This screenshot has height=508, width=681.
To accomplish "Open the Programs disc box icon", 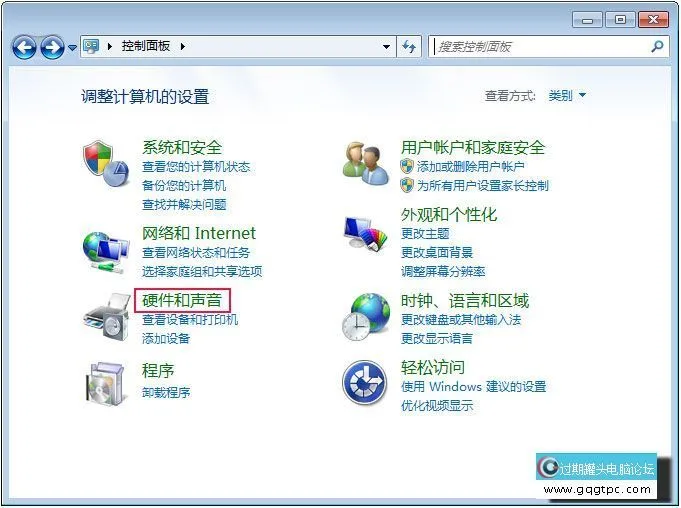I will click(105, 383).
